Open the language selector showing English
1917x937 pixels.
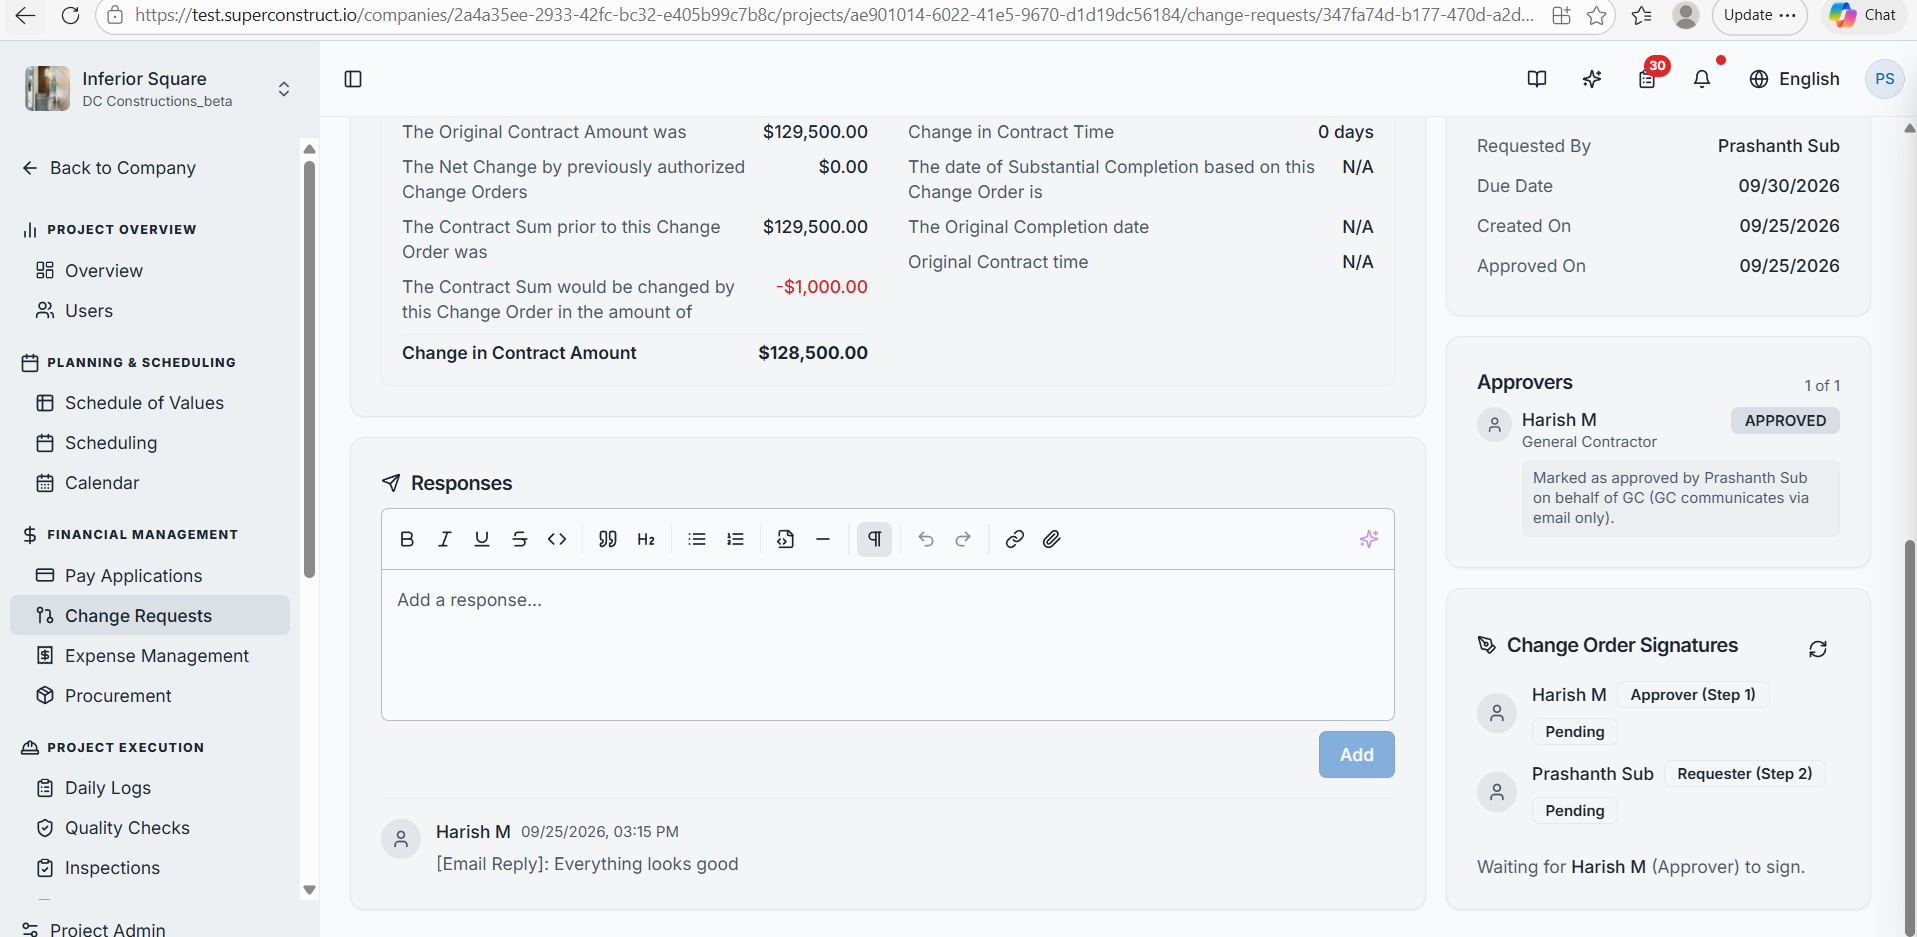1794,79
